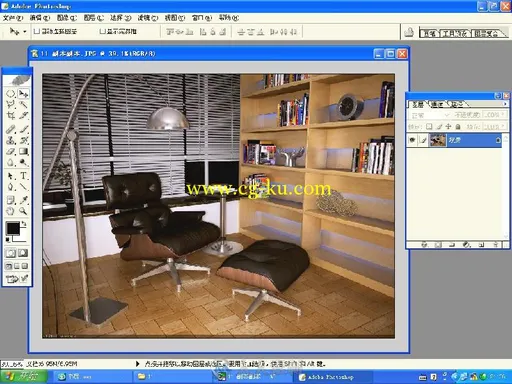Switch to Full Screen with menu bar
The height and width of the screenshot is (384, 512).
tap(17, 266)
